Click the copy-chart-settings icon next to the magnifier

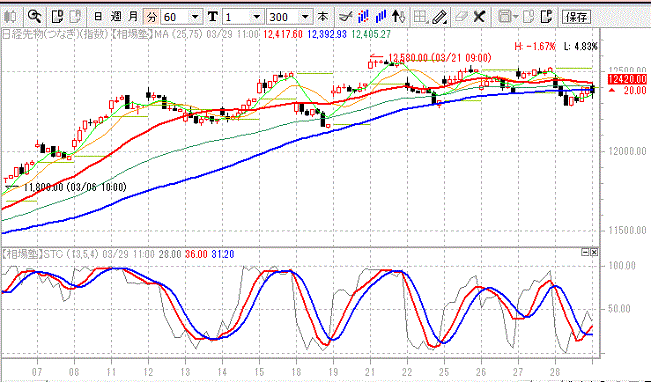[57, 17]
